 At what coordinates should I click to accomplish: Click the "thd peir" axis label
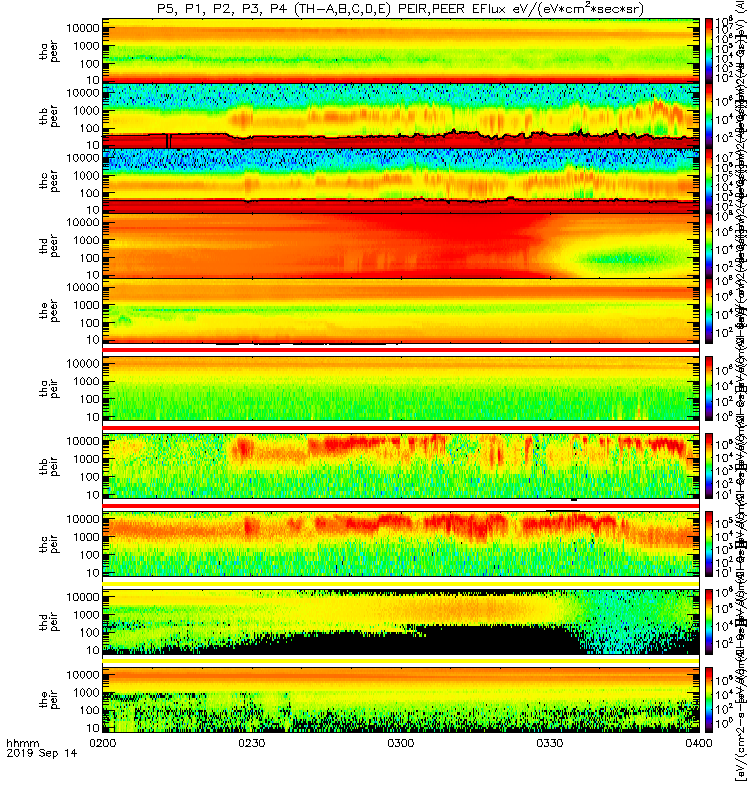tap(49, 622)
